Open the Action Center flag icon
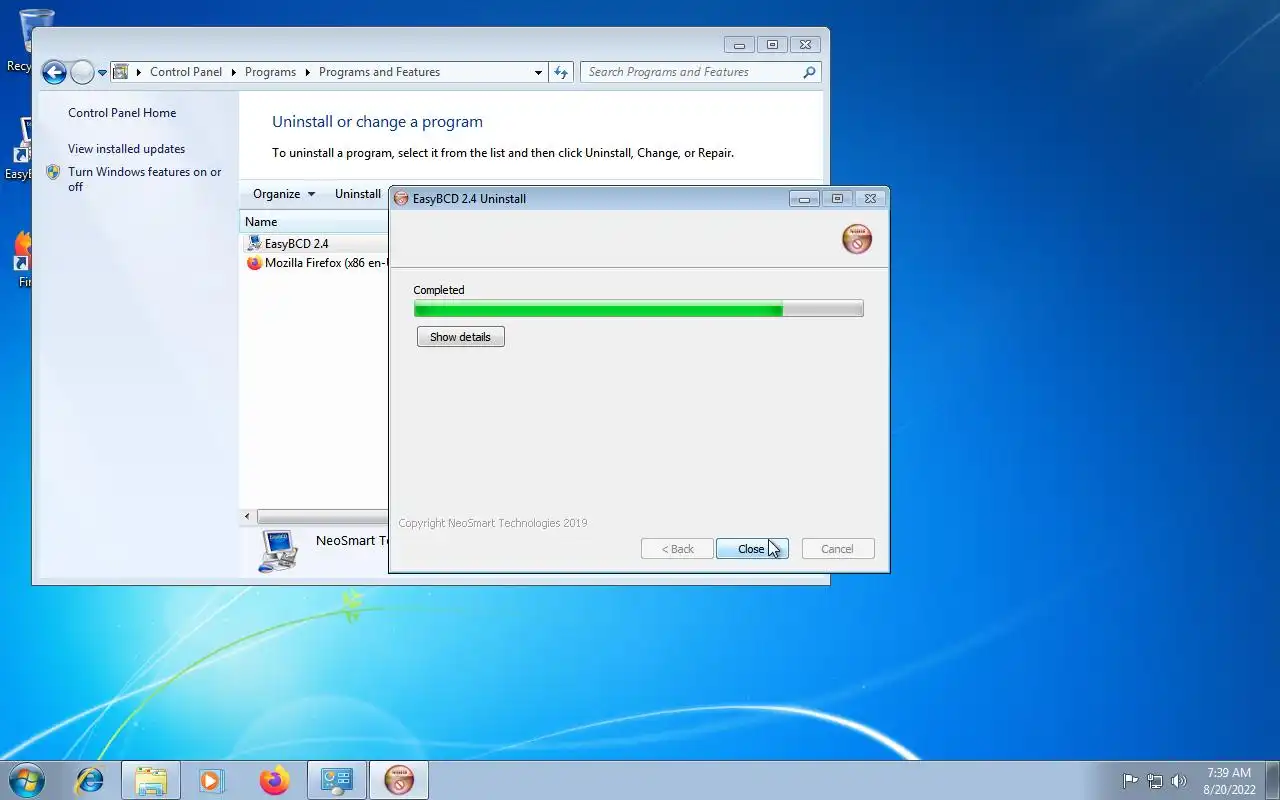1280x800 pixels. pyautogui.click(x=1130, y=781)
